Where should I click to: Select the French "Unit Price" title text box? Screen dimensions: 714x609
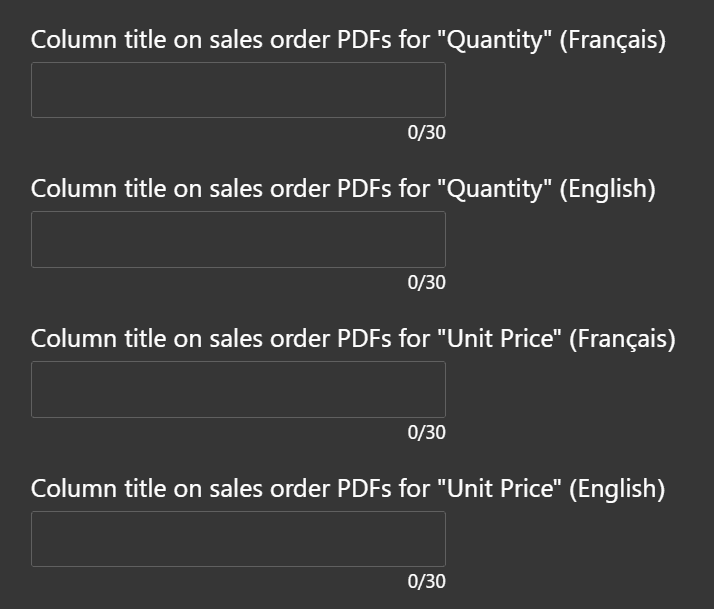click(238, 390)
